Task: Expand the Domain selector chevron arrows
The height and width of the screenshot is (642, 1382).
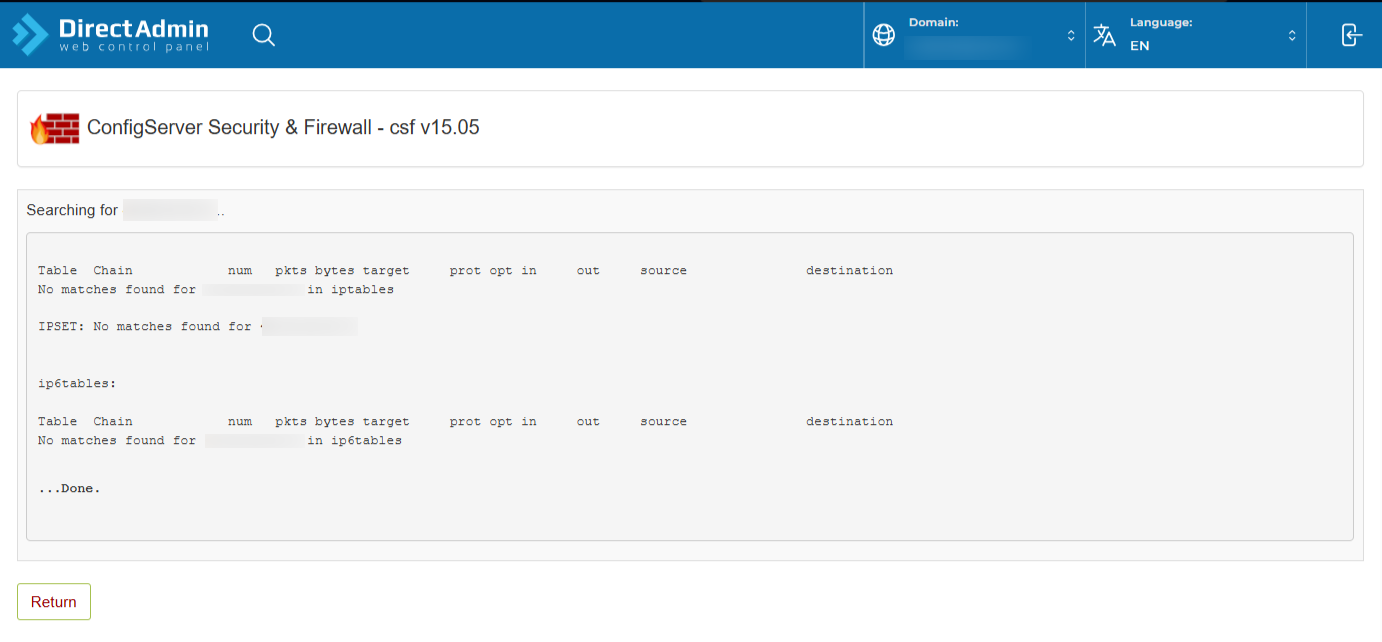Action: click(1071, 35)
